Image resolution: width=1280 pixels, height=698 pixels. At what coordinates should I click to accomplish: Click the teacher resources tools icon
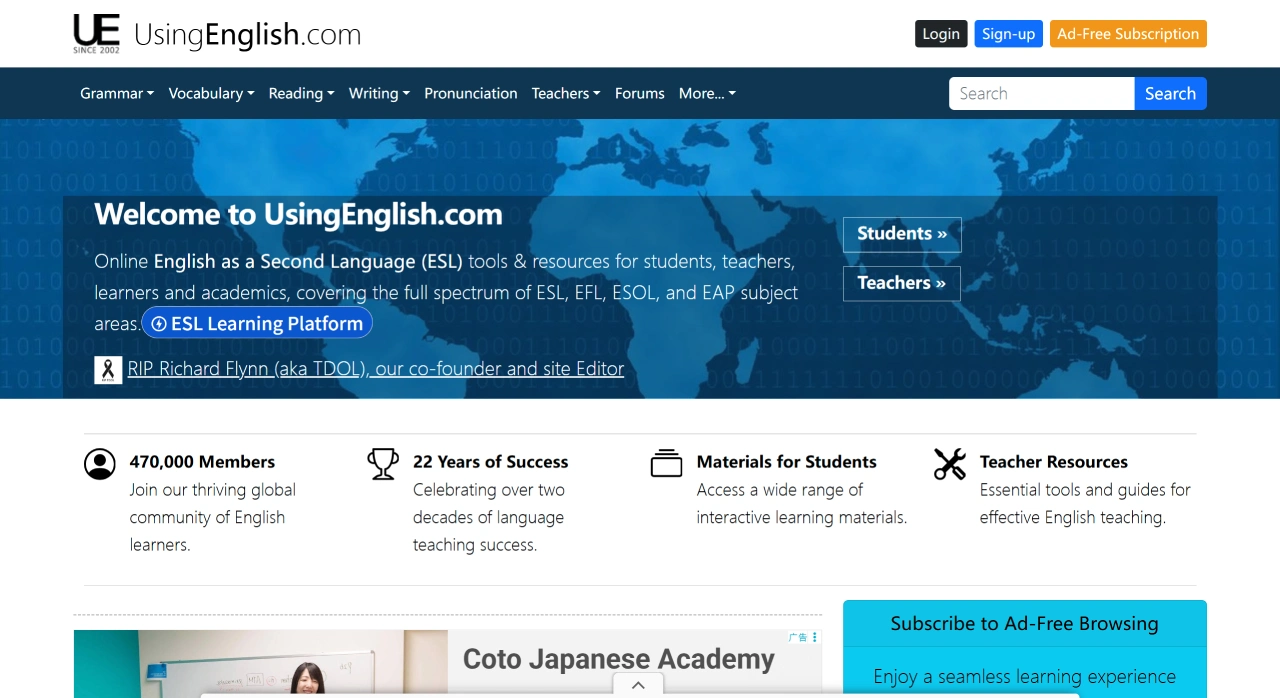pyautogui.click(x=949, y=464)
